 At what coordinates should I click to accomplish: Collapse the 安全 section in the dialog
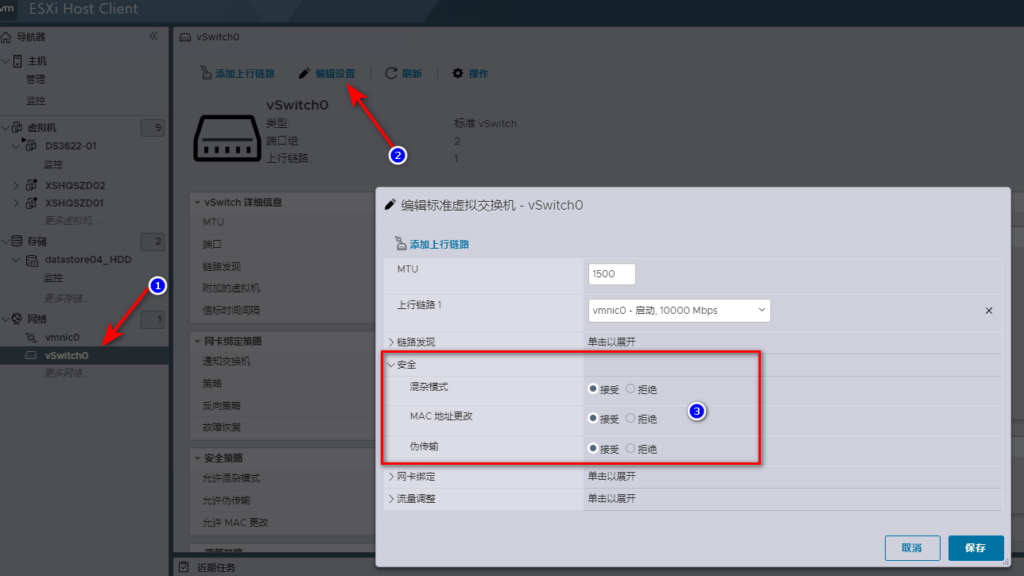click(391, 365)
